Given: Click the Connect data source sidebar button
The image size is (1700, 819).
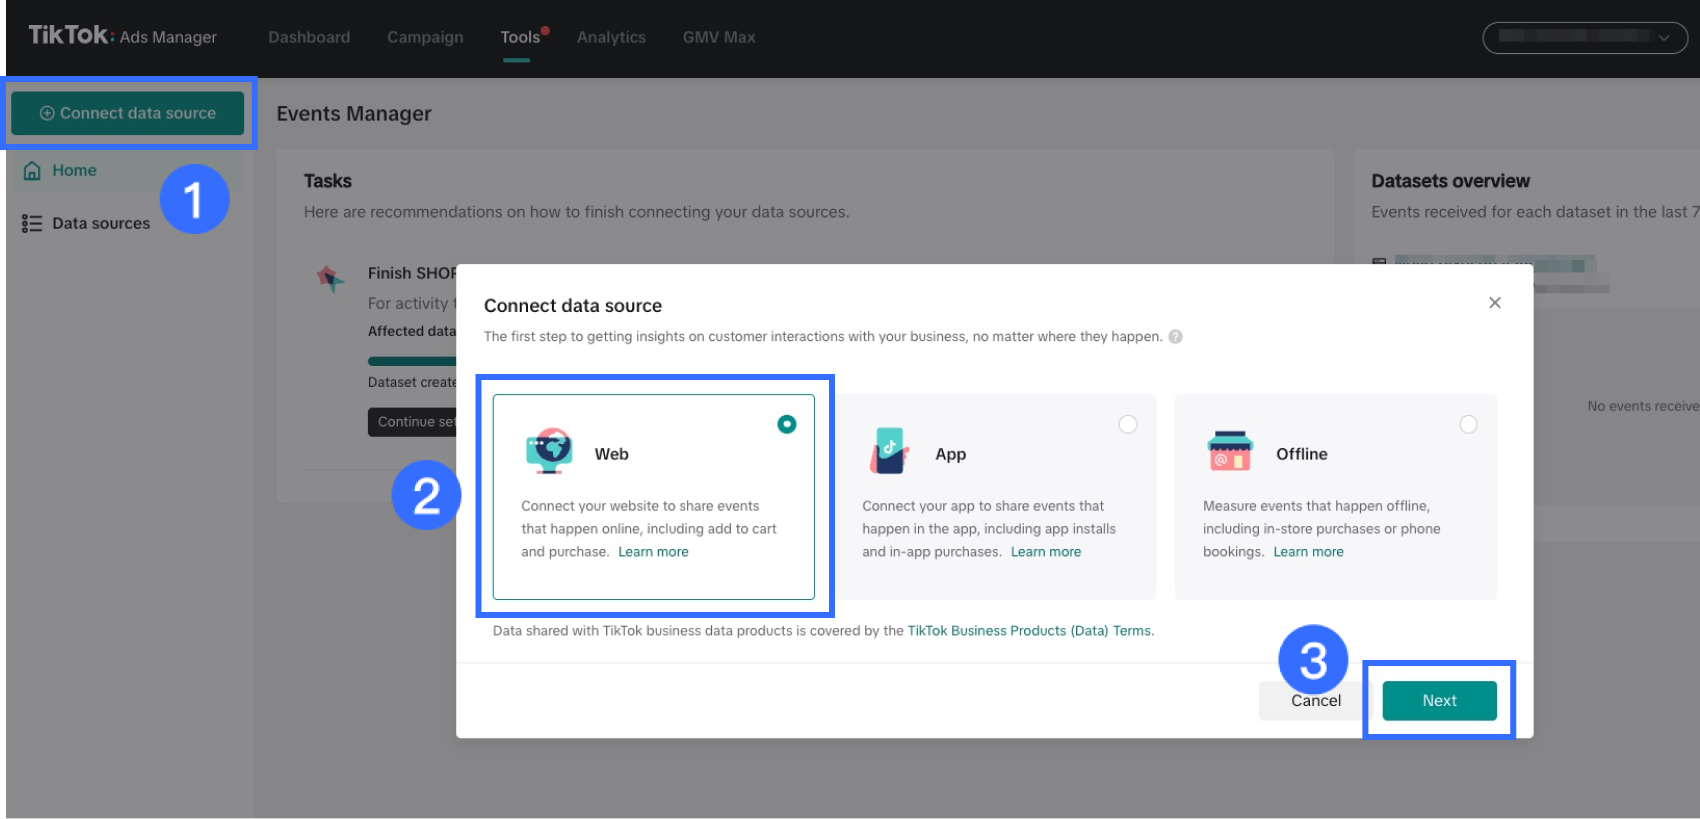Looking at the screenshot, I should (128, 114).
